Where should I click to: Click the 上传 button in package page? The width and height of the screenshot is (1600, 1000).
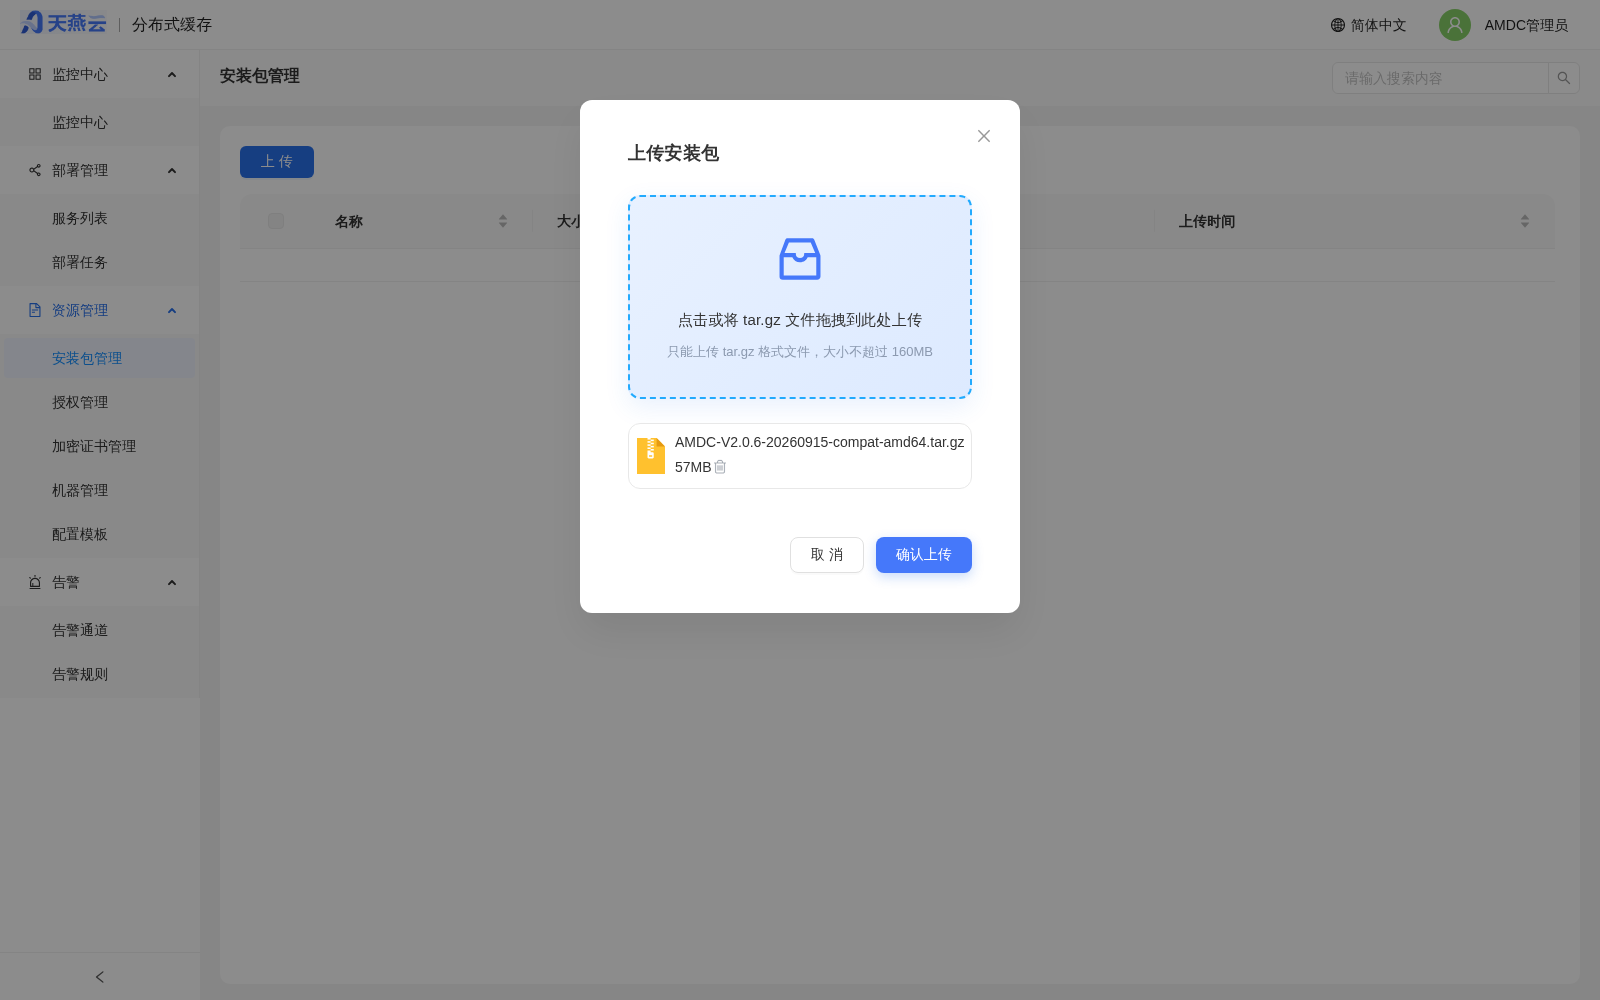coord(277,162)
